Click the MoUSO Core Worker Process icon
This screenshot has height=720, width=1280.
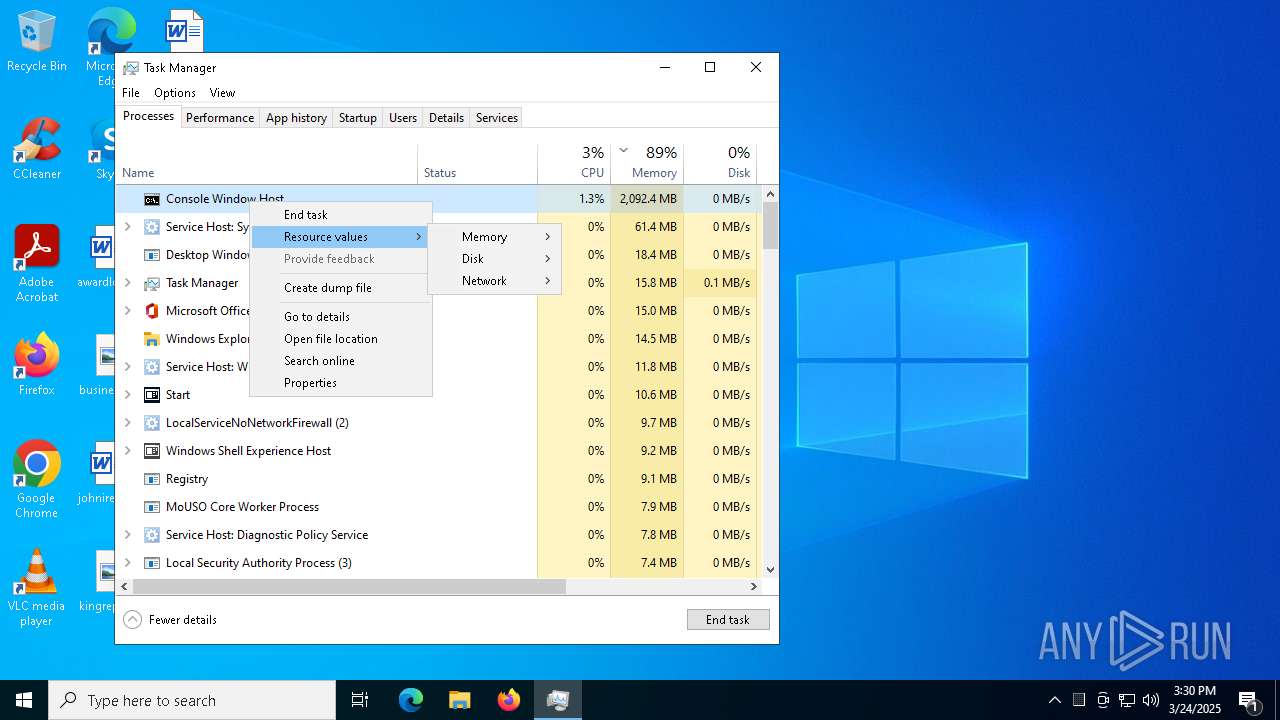tap(152, 507)
